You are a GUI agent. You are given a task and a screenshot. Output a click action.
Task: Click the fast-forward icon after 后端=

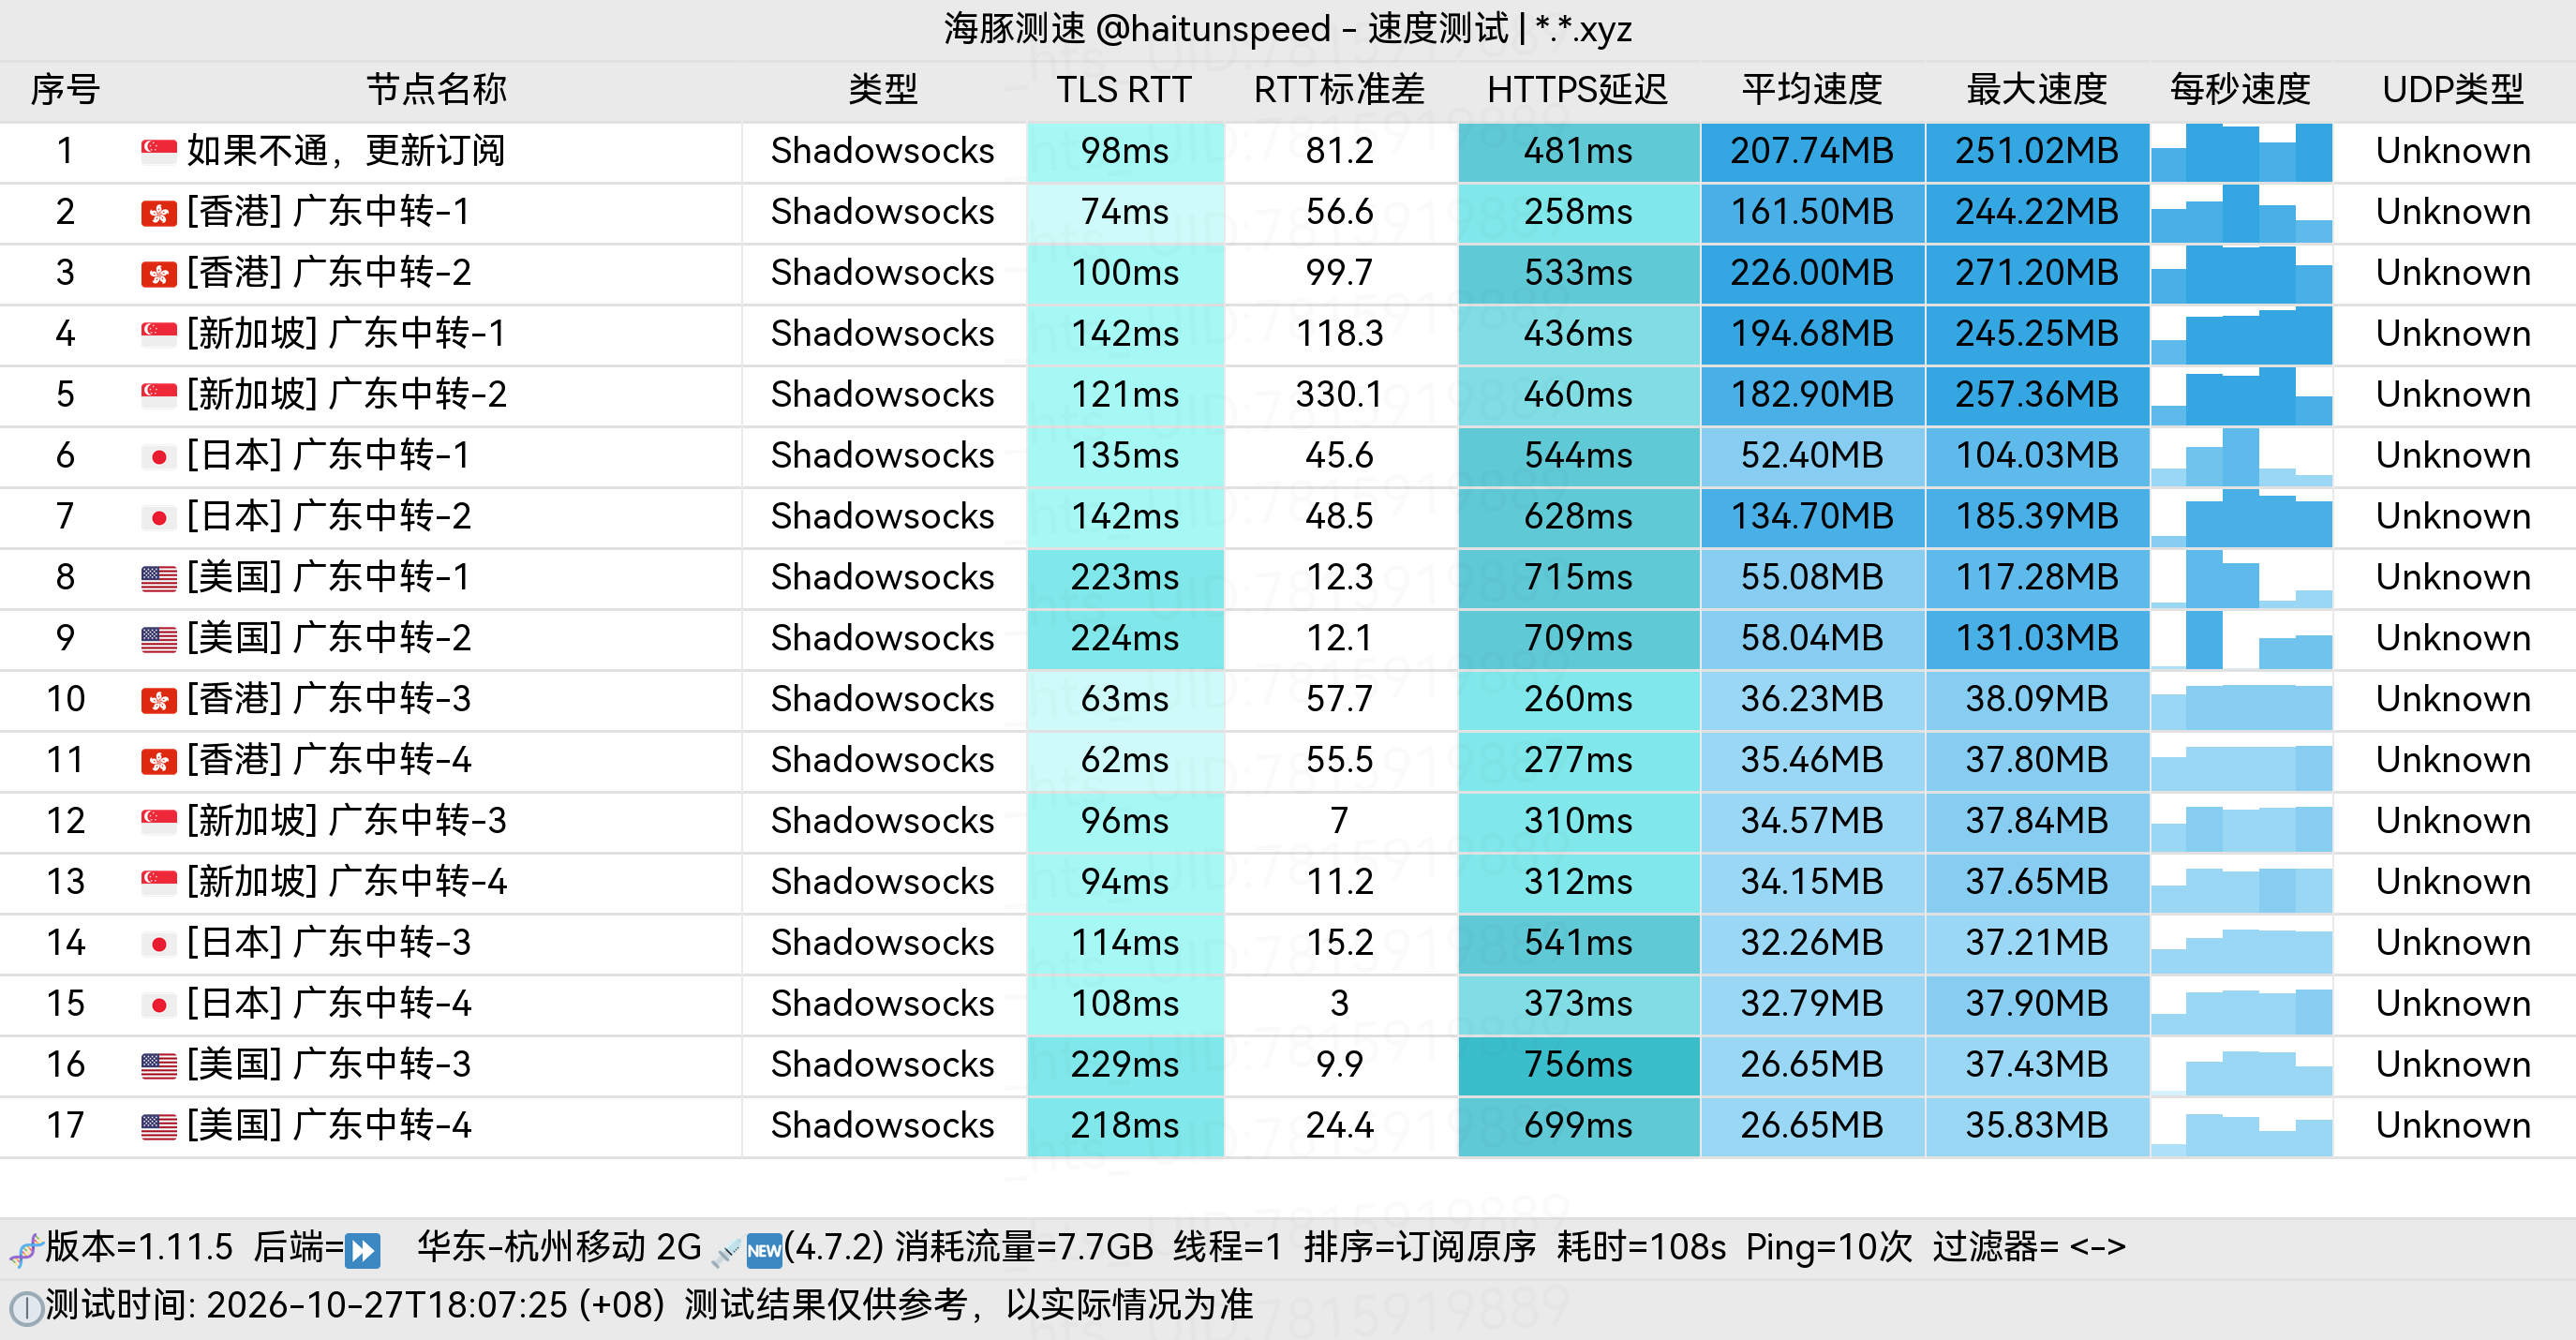(x=363, y=1250)
